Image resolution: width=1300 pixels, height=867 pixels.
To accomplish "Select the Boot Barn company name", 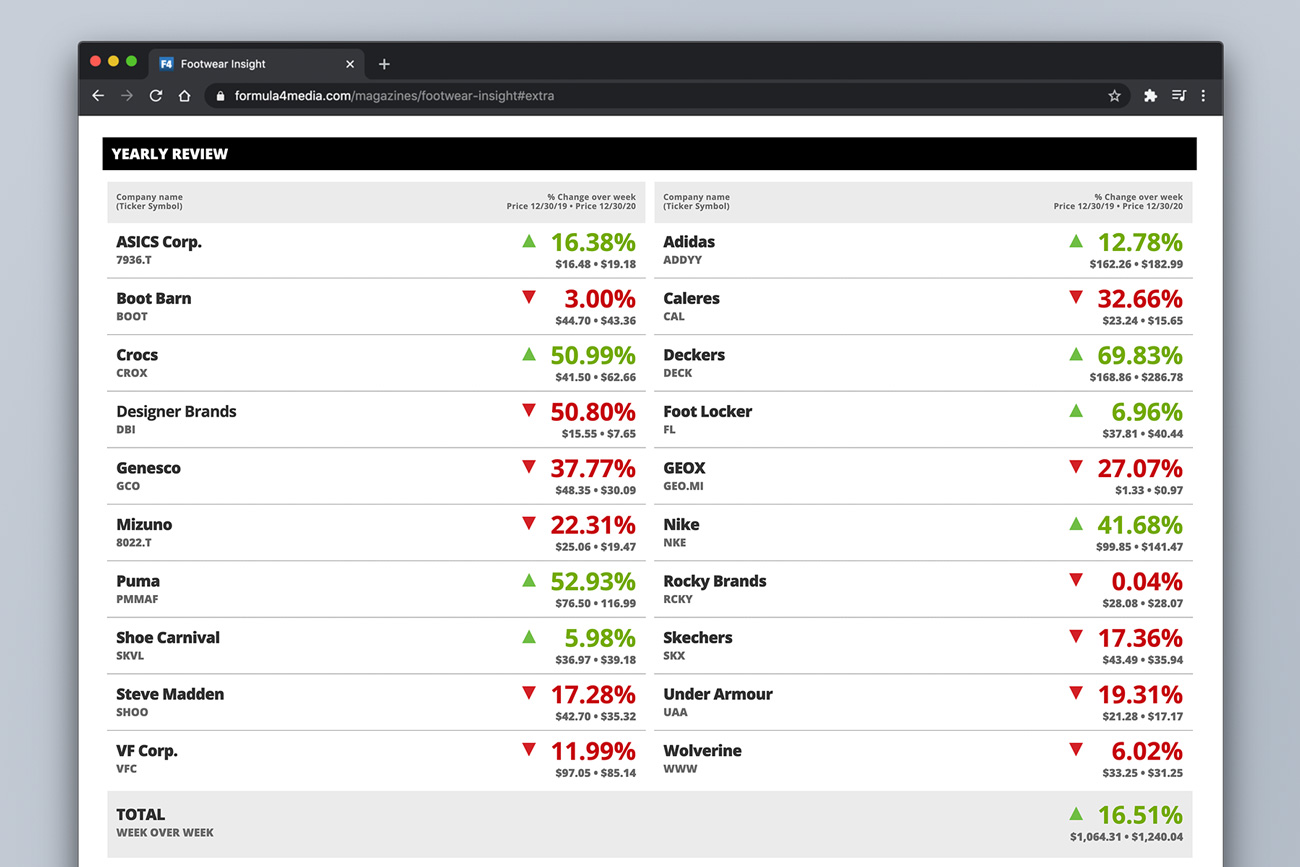I will [154, 298].
